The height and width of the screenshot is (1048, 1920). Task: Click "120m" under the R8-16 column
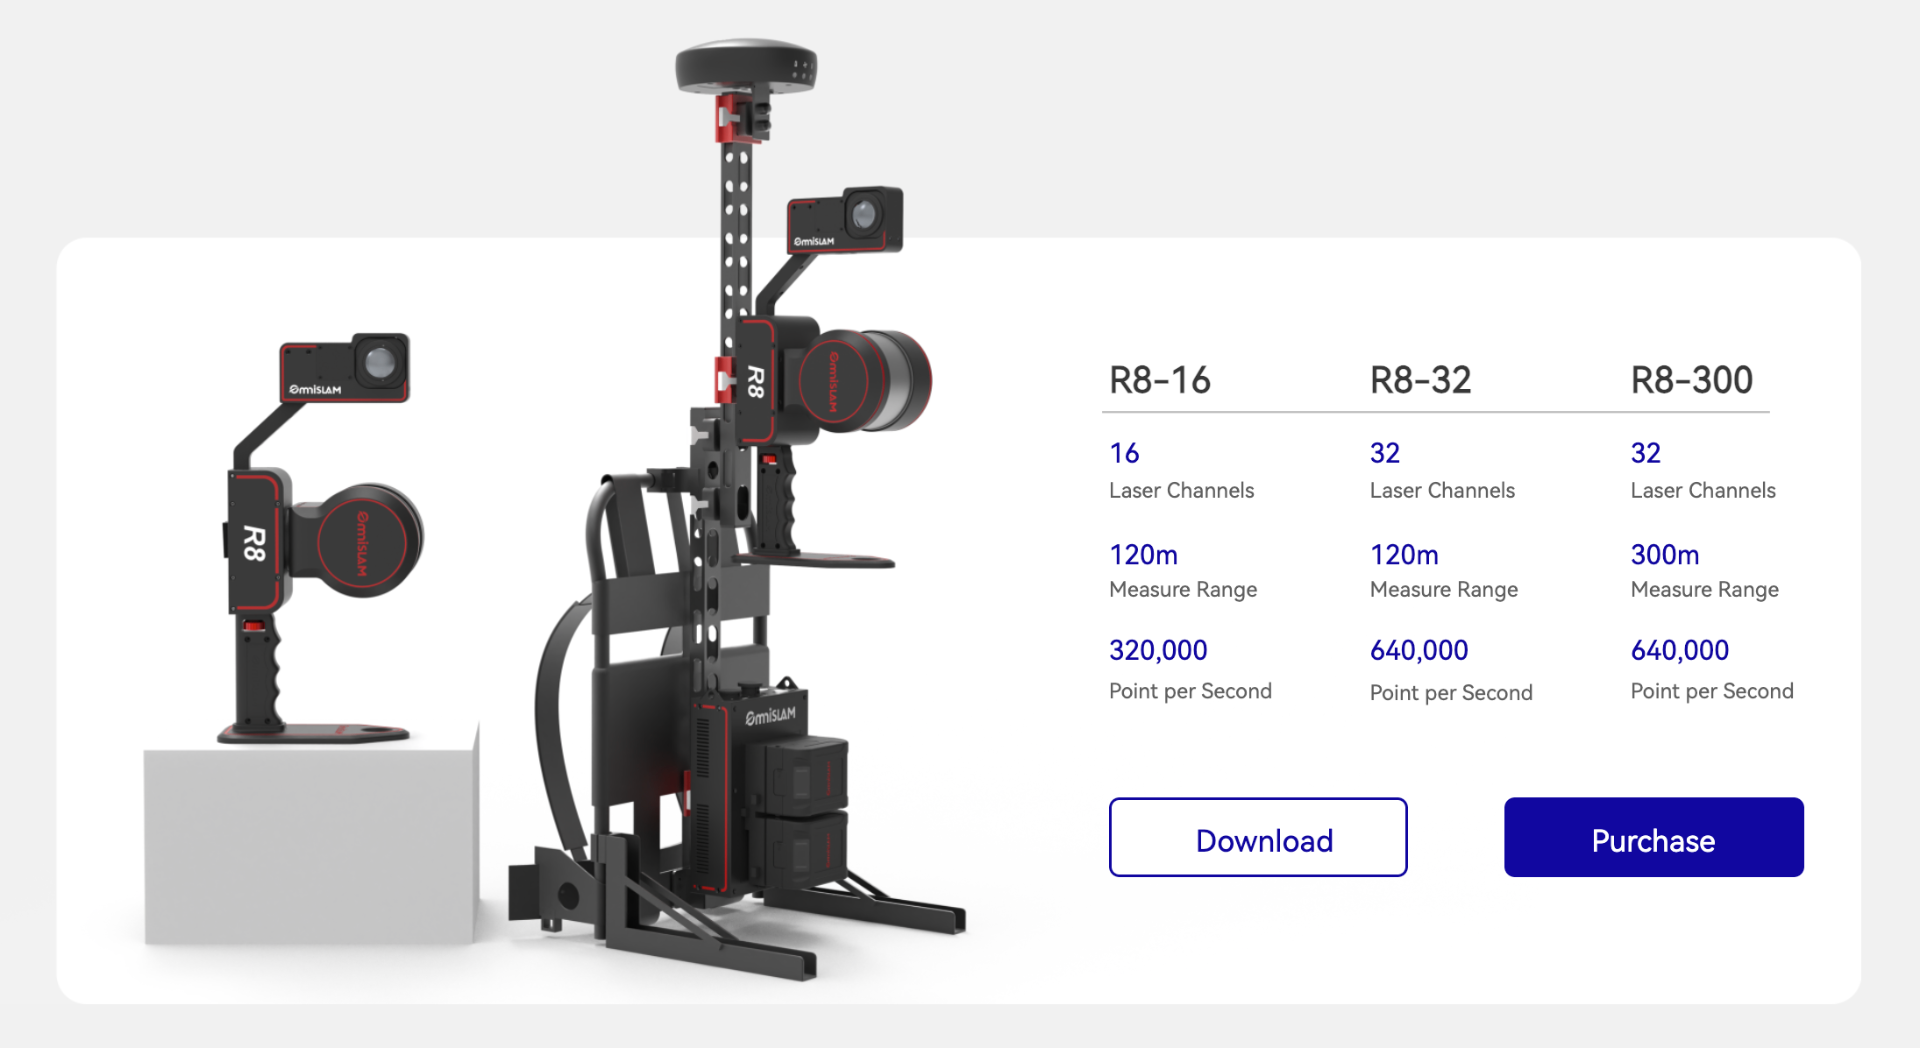pyautogui.click(x=1143, y=554)
